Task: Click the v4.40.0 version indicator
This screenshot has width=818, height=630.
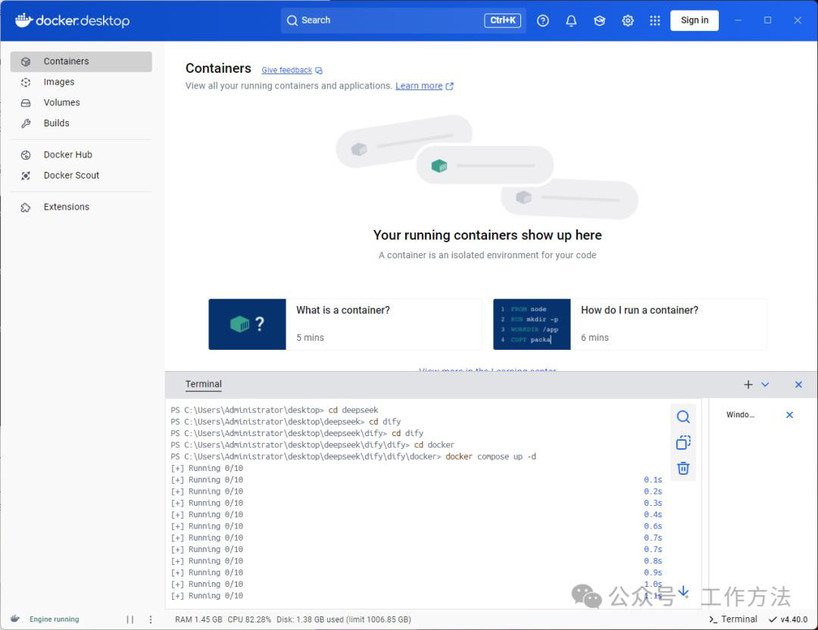Action: [x=788, y=619]
